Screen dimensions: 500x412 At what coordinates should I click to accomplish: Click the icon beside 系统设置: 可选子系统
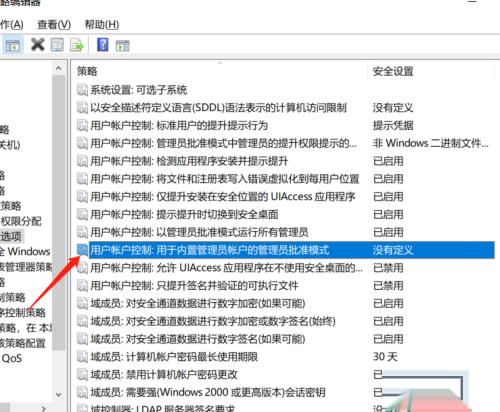click(x=82, y=90)
